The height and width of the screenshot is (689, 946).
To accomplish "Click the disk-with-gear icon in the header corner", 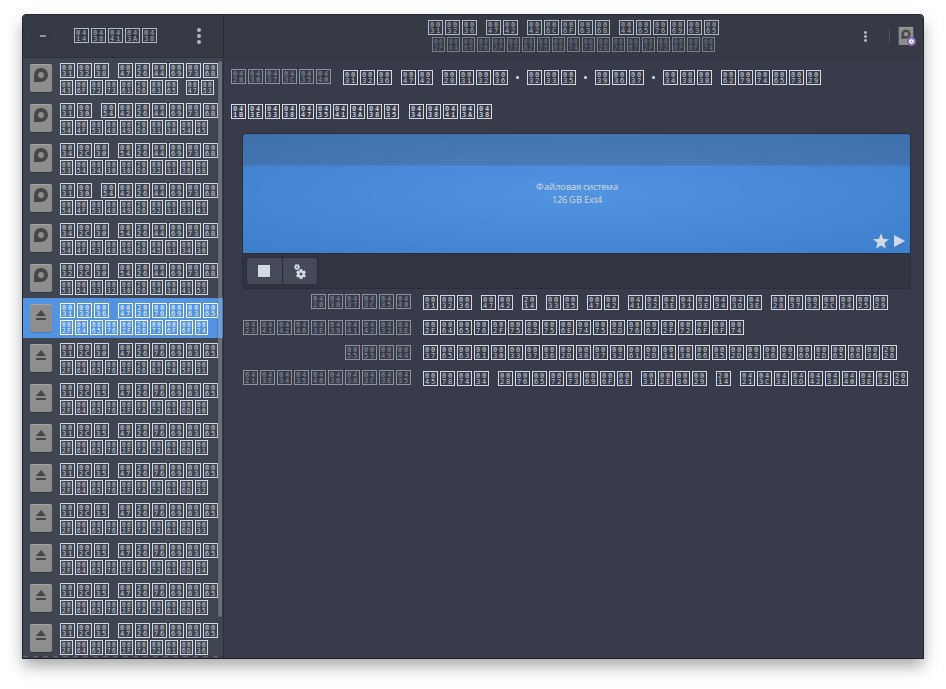I will point(906,36).
